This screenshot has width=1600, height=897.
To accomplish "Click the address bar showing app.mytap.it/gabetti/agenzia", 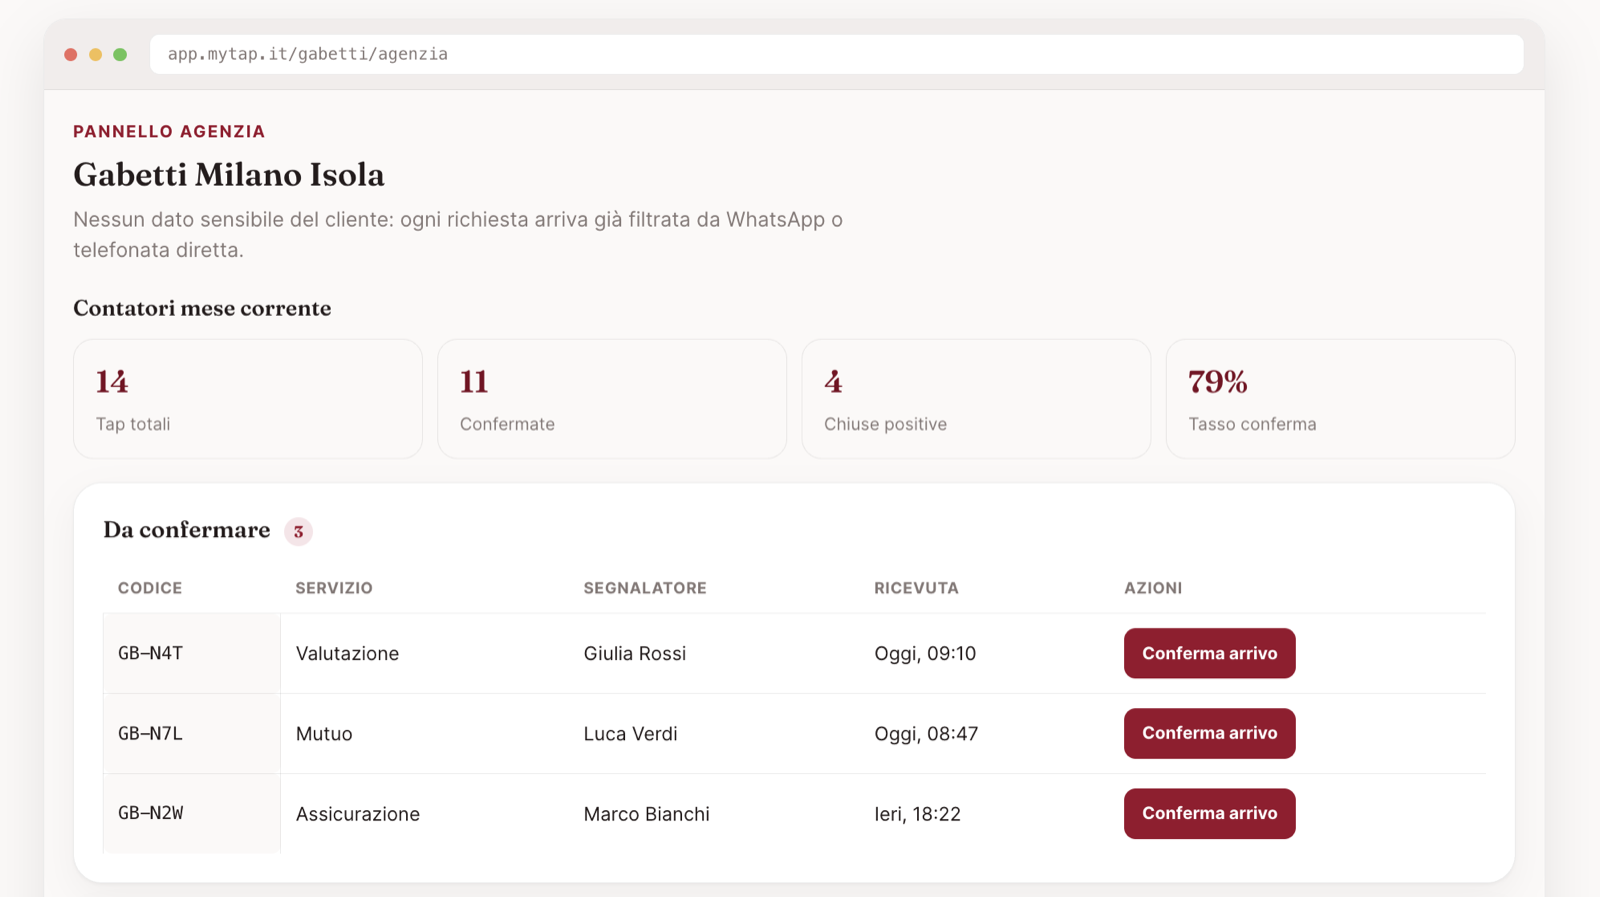I will point(836,54).
